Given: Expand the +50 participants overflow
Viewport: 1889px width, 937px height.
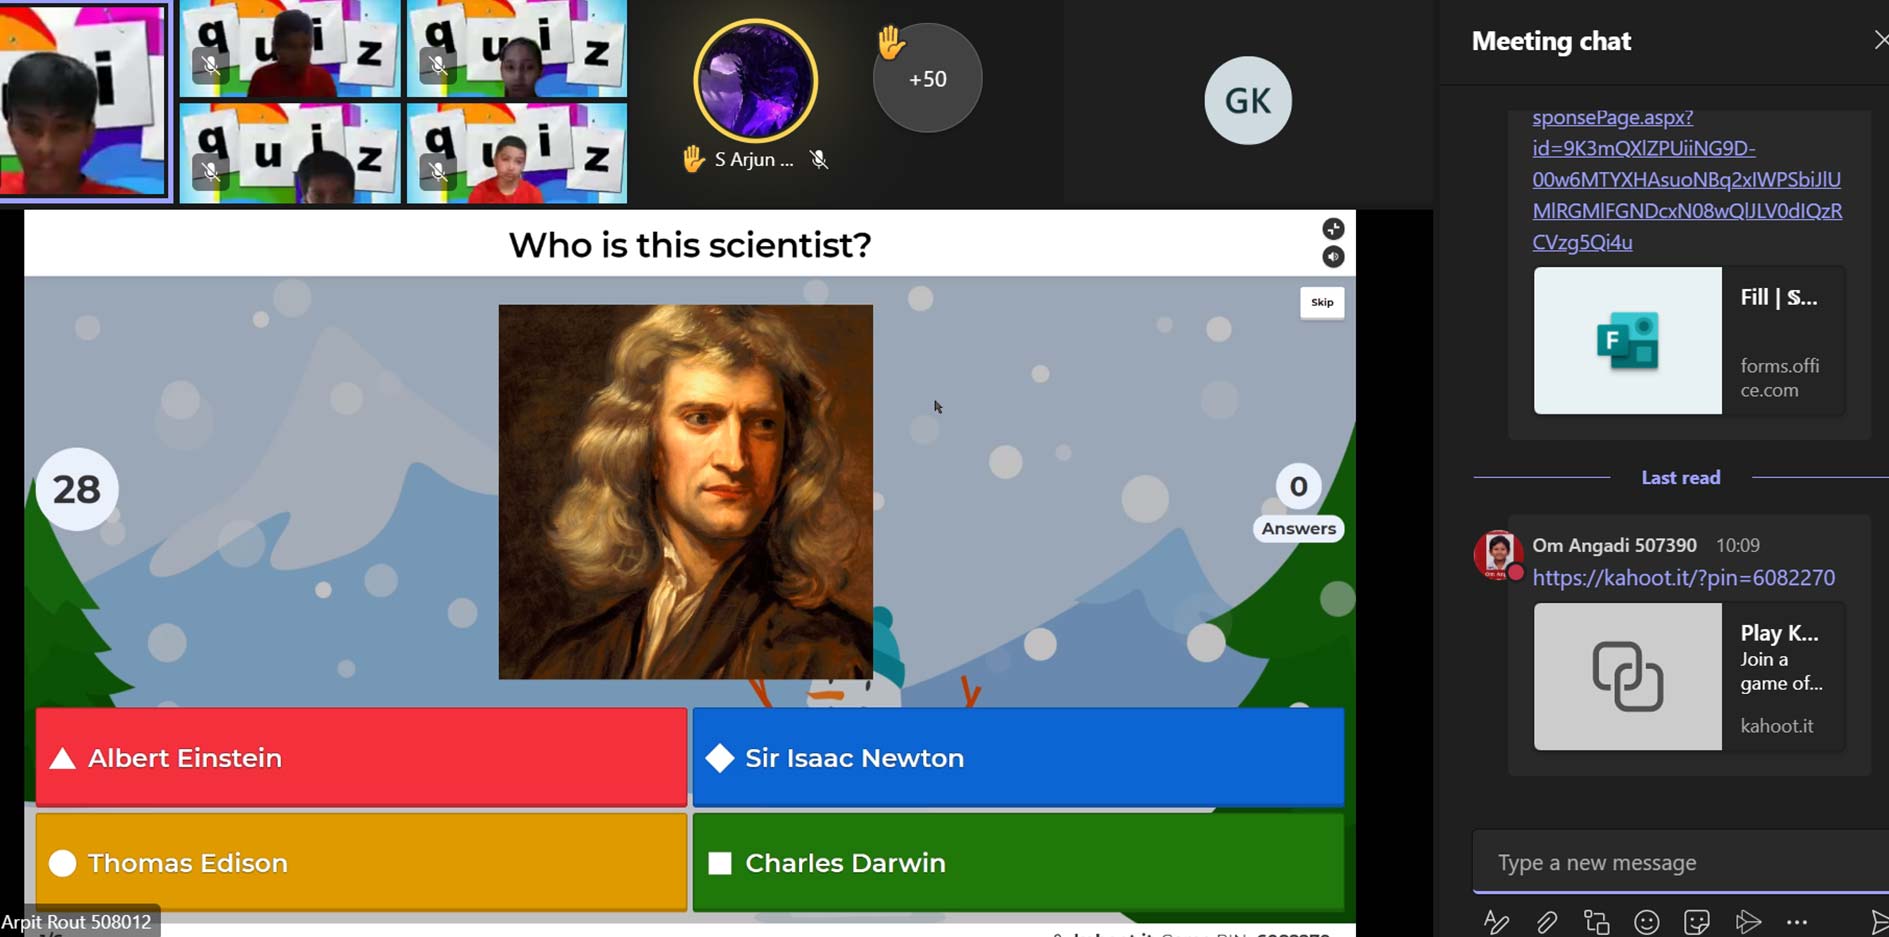Looking at the screenshot, I should click(927, 78).
